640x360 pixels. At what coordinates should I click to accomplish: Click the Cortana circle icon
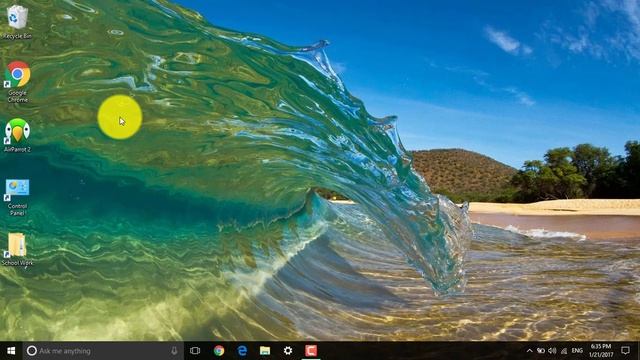tap(31, 351)
